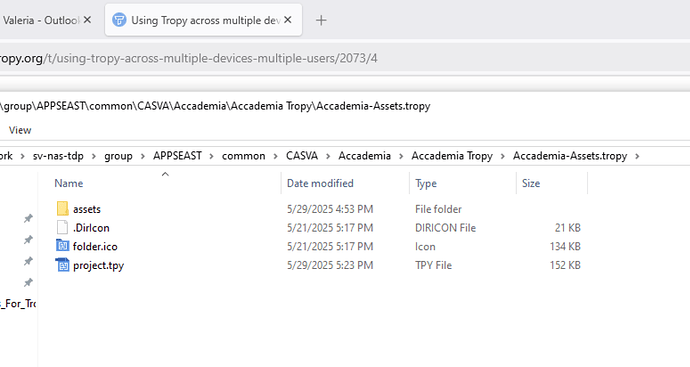
Task: Switch to the Valeria - Outlook tab
Action: pyautogui.click(x=40, y=20)
